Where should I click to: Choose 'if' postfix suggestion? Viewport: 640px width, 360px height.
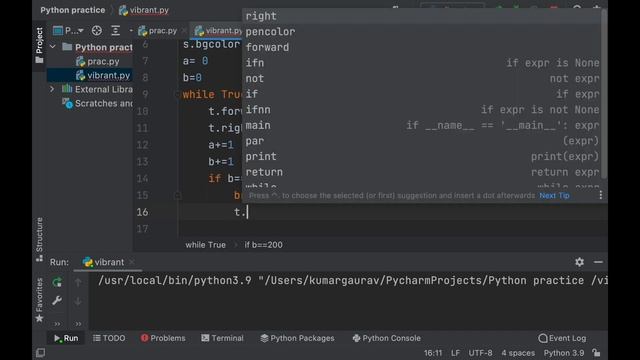pos(422,94)
